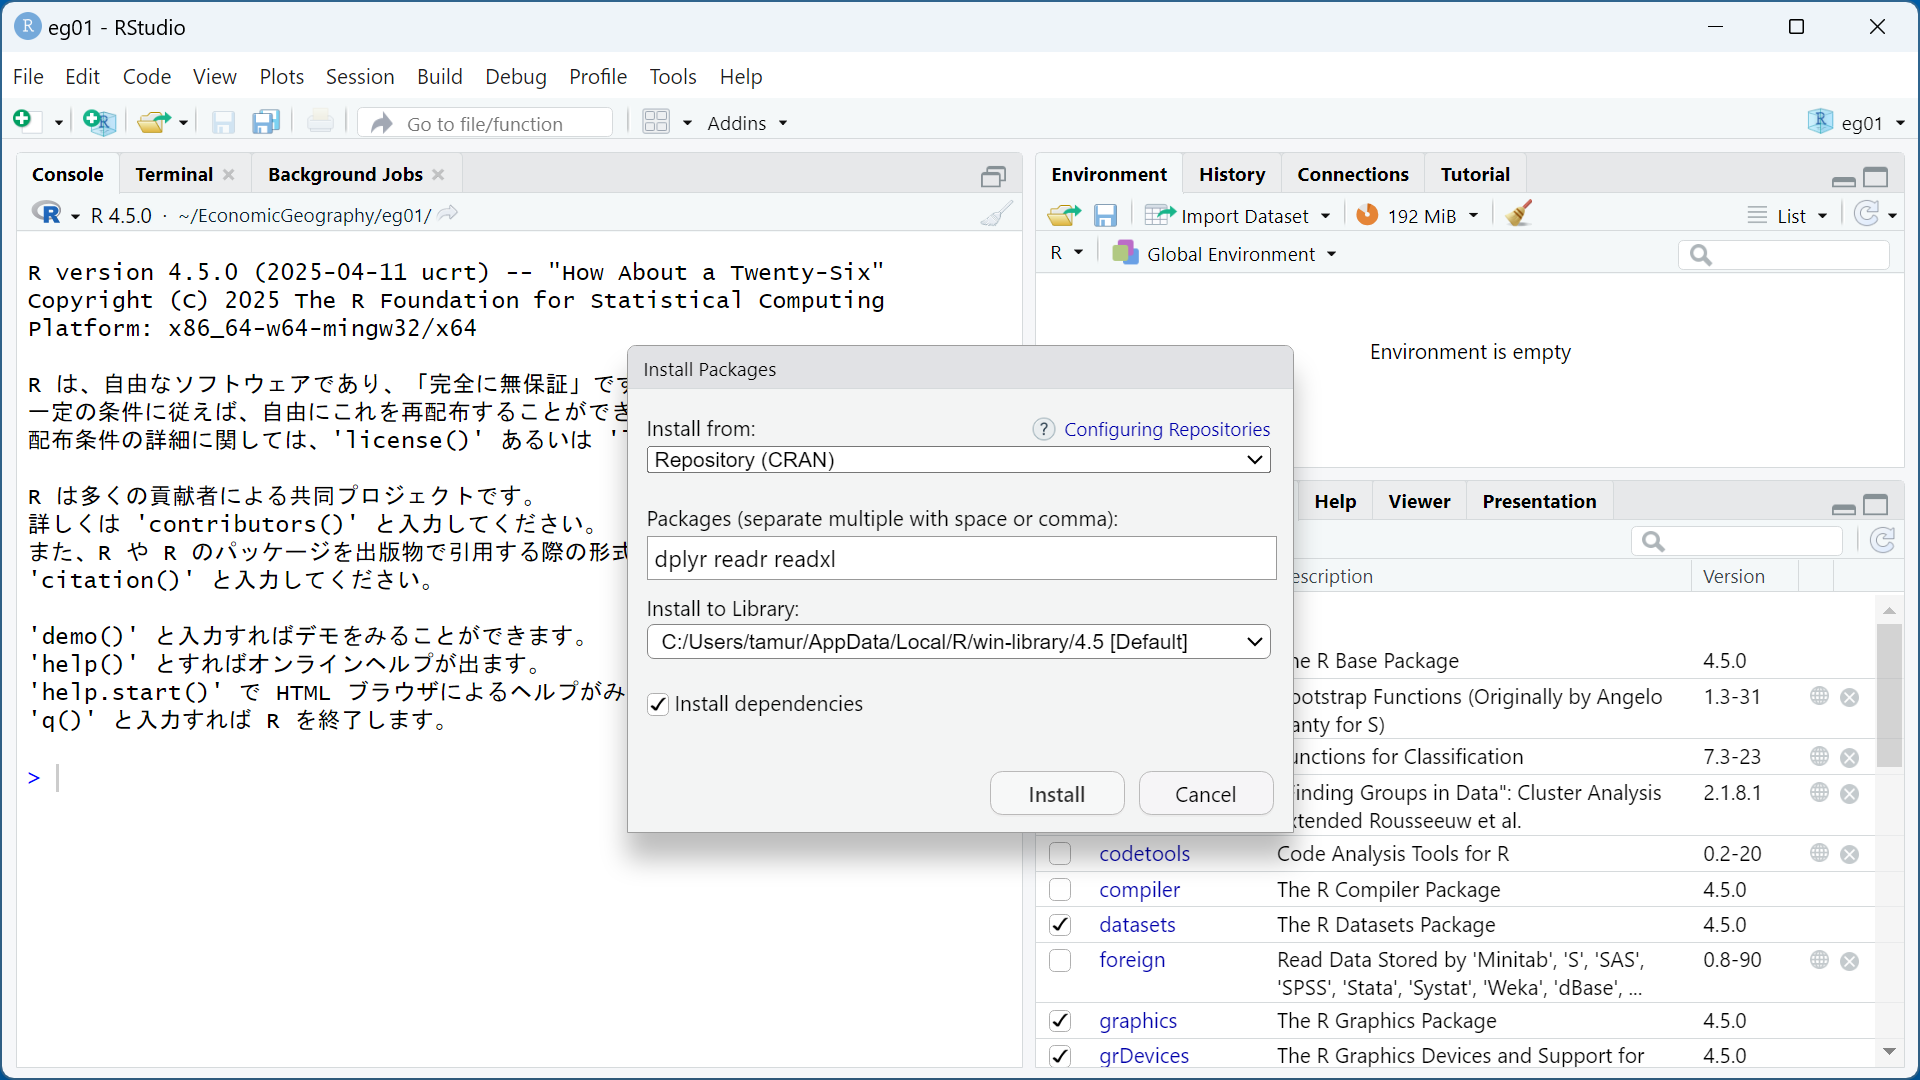The width and height of the screenshot is (1920, 1080).
Task: Click the workspace panes grid icon
Action: point(656,122)
